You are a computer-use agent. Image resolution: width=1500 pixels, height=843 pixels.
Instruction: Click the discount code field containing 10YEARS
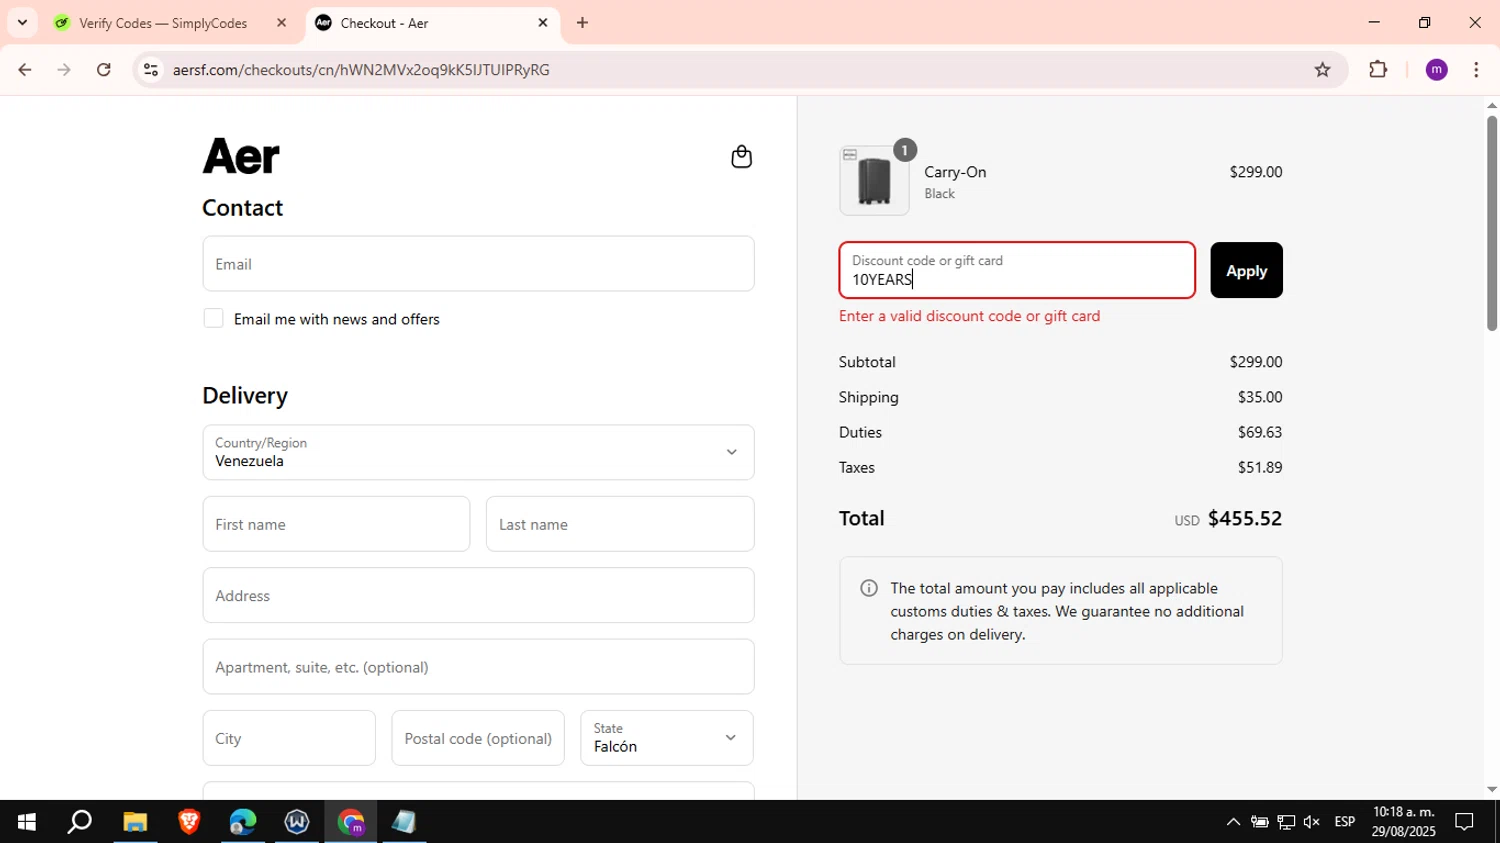(x=1017, y=270)
